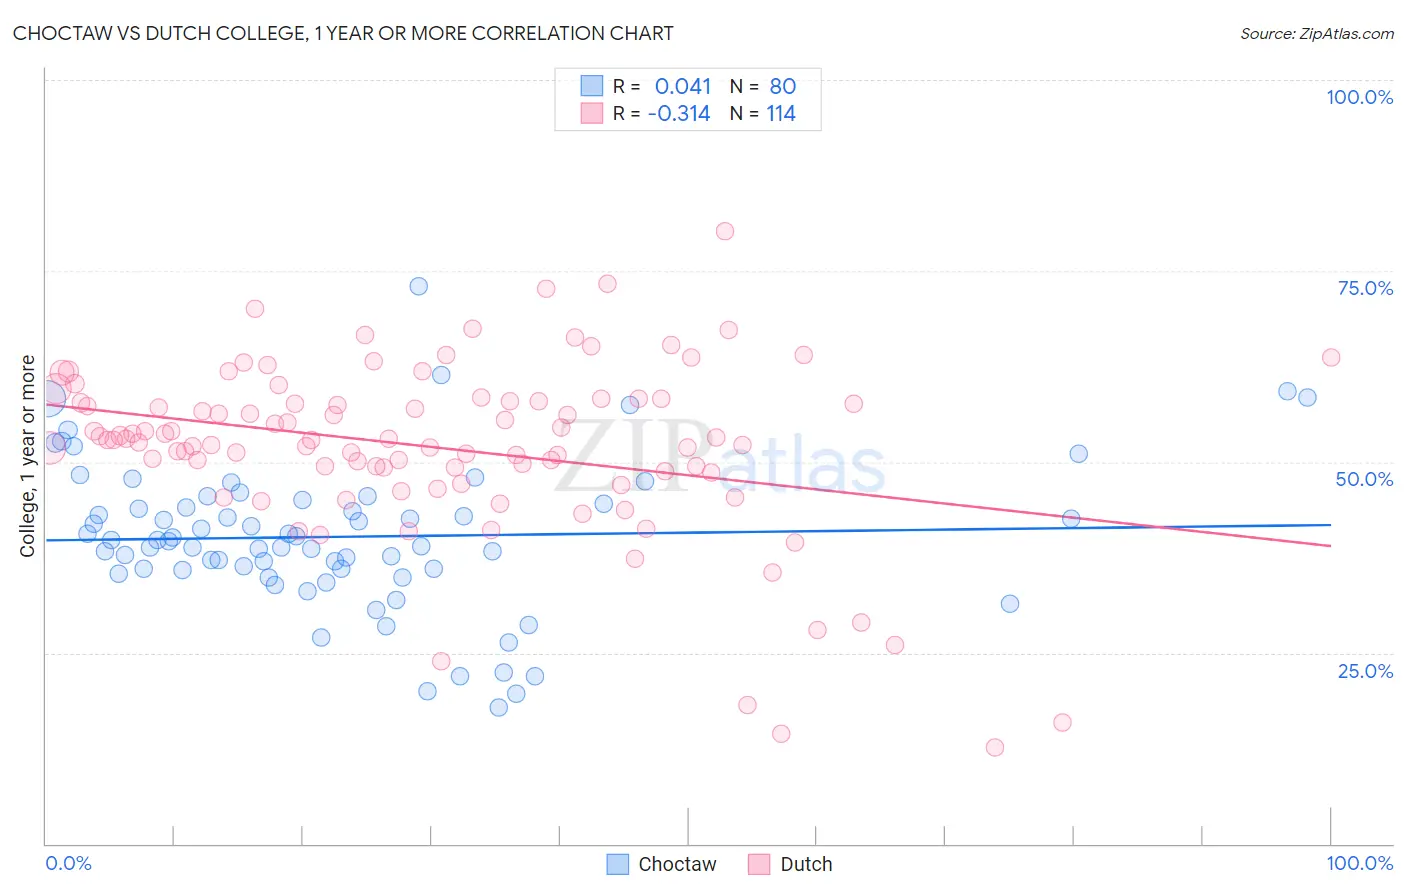Click the highest blue Choctaw point near 73%
1406x892 pixels.
[419, 286]
